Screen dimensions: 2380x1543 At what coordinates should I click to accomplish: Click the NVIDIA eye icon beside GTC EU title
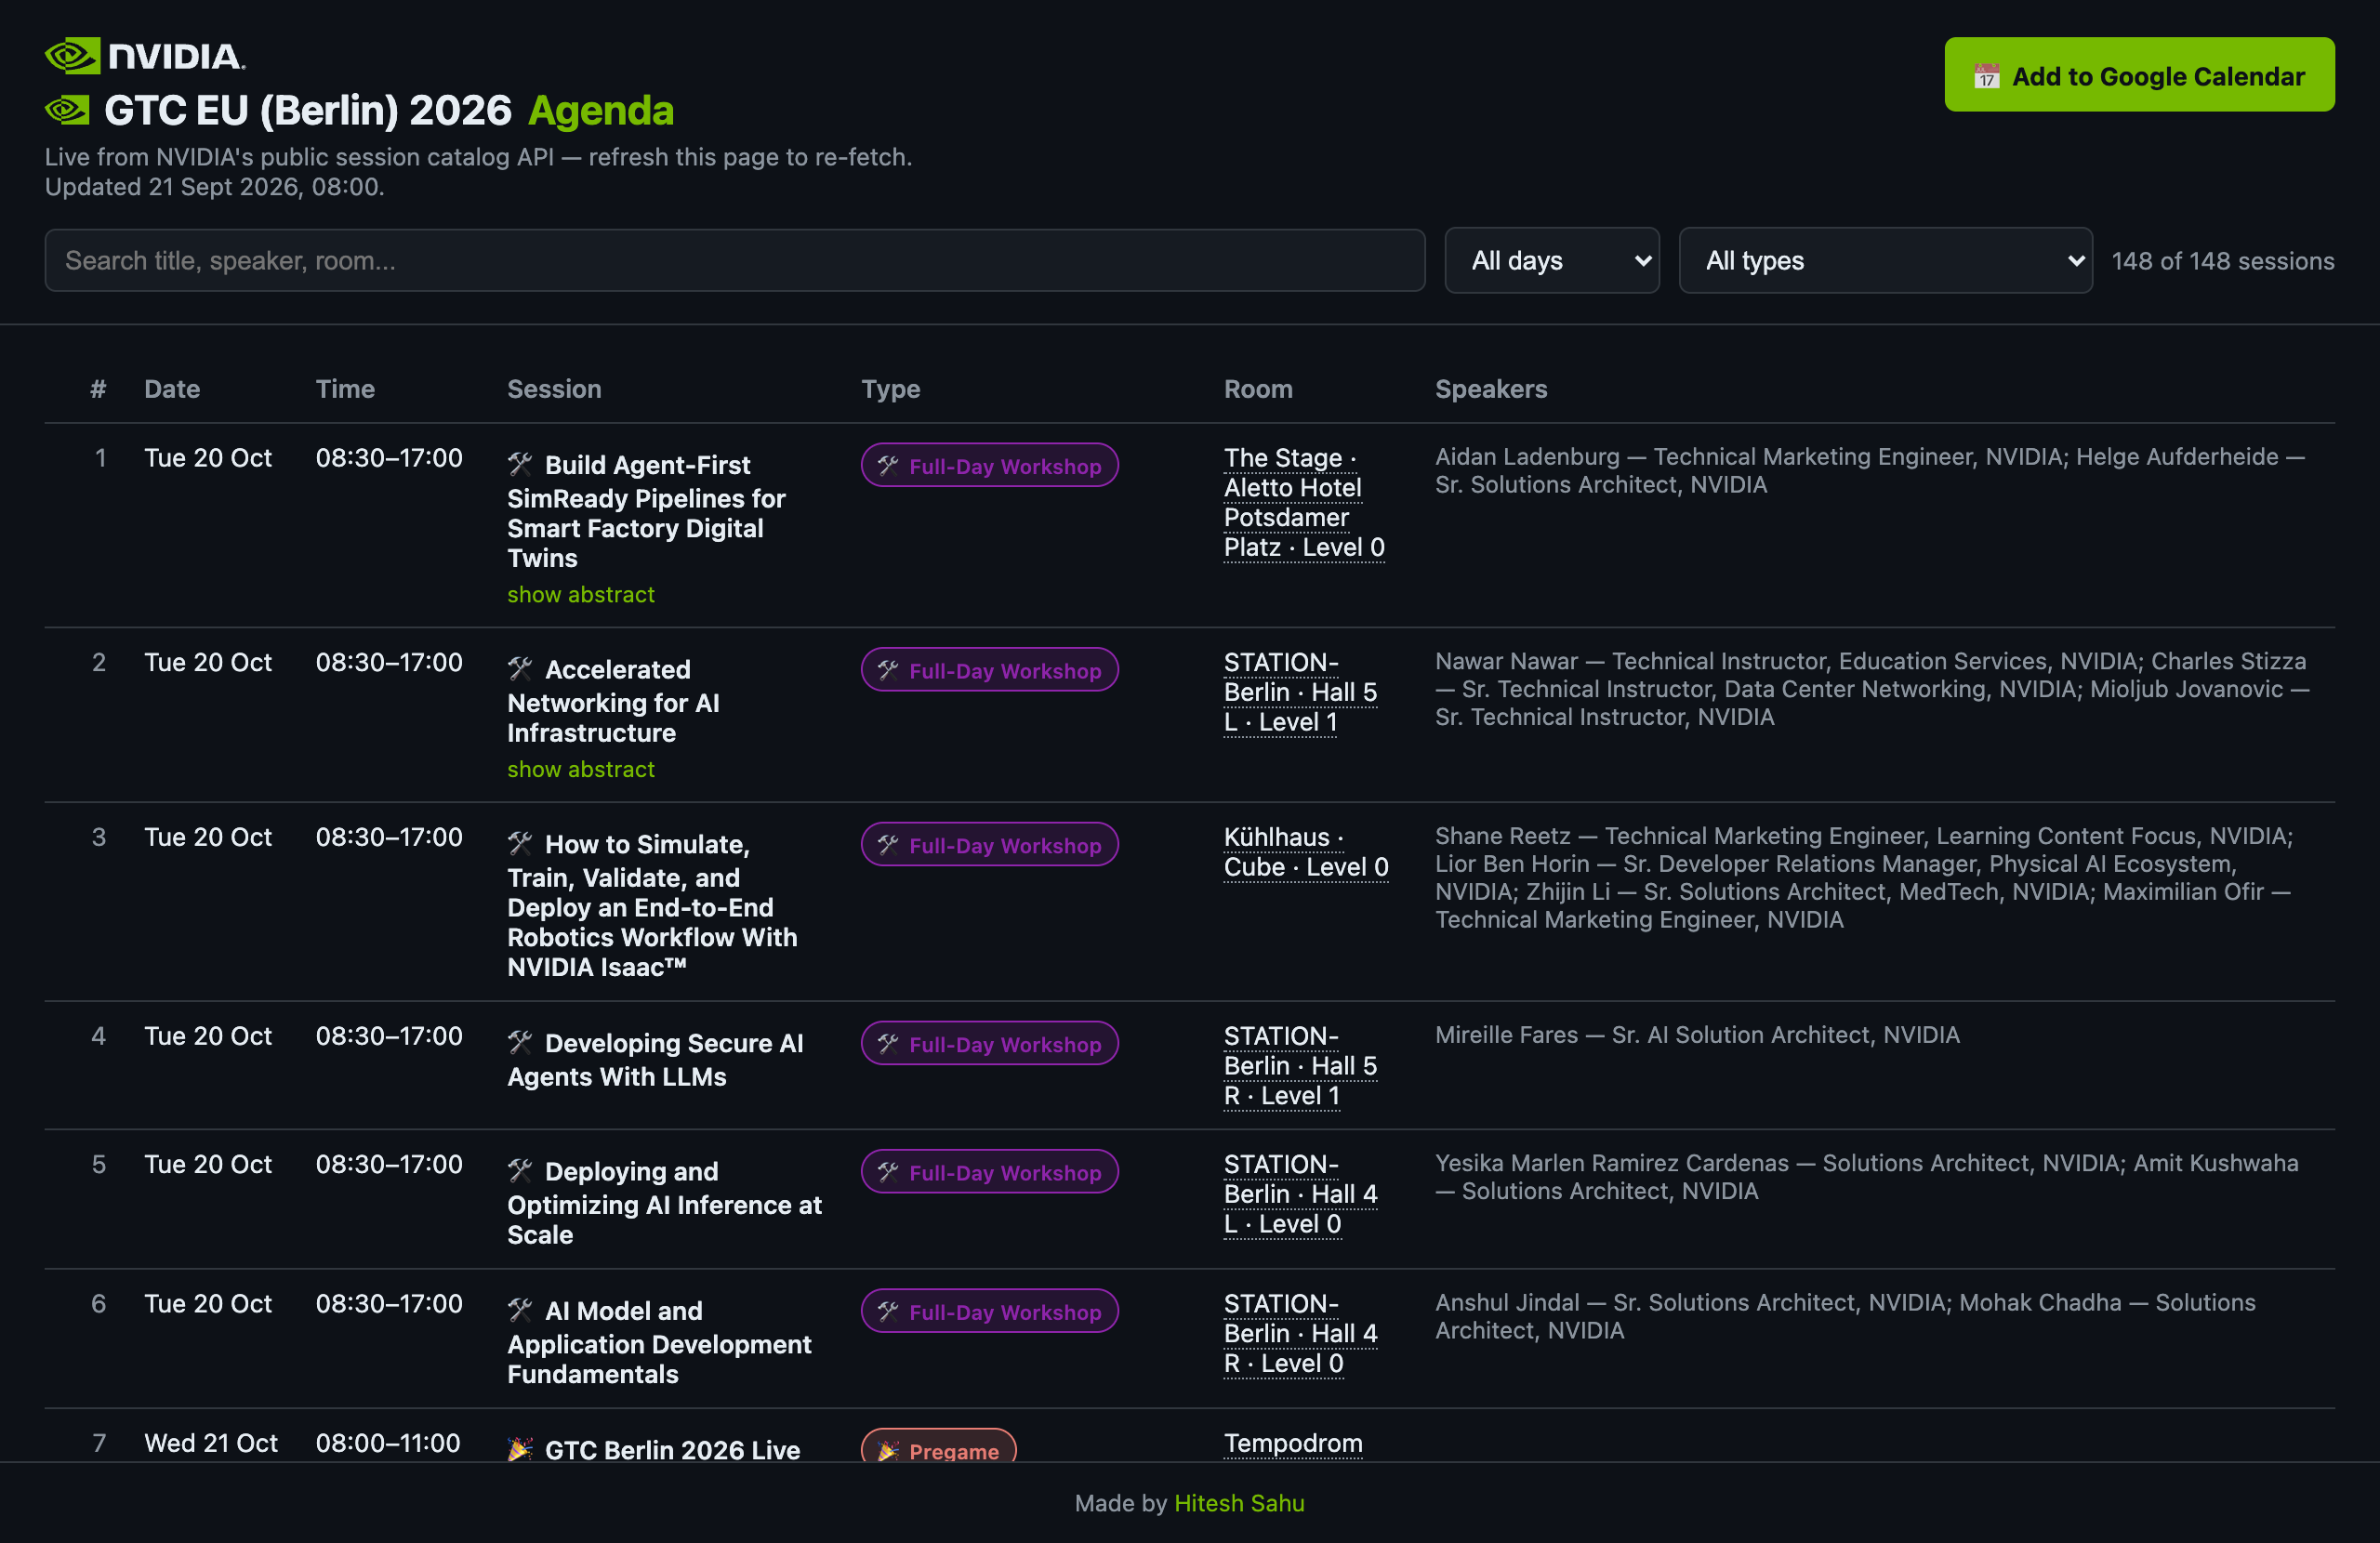(x=67, y=110)
